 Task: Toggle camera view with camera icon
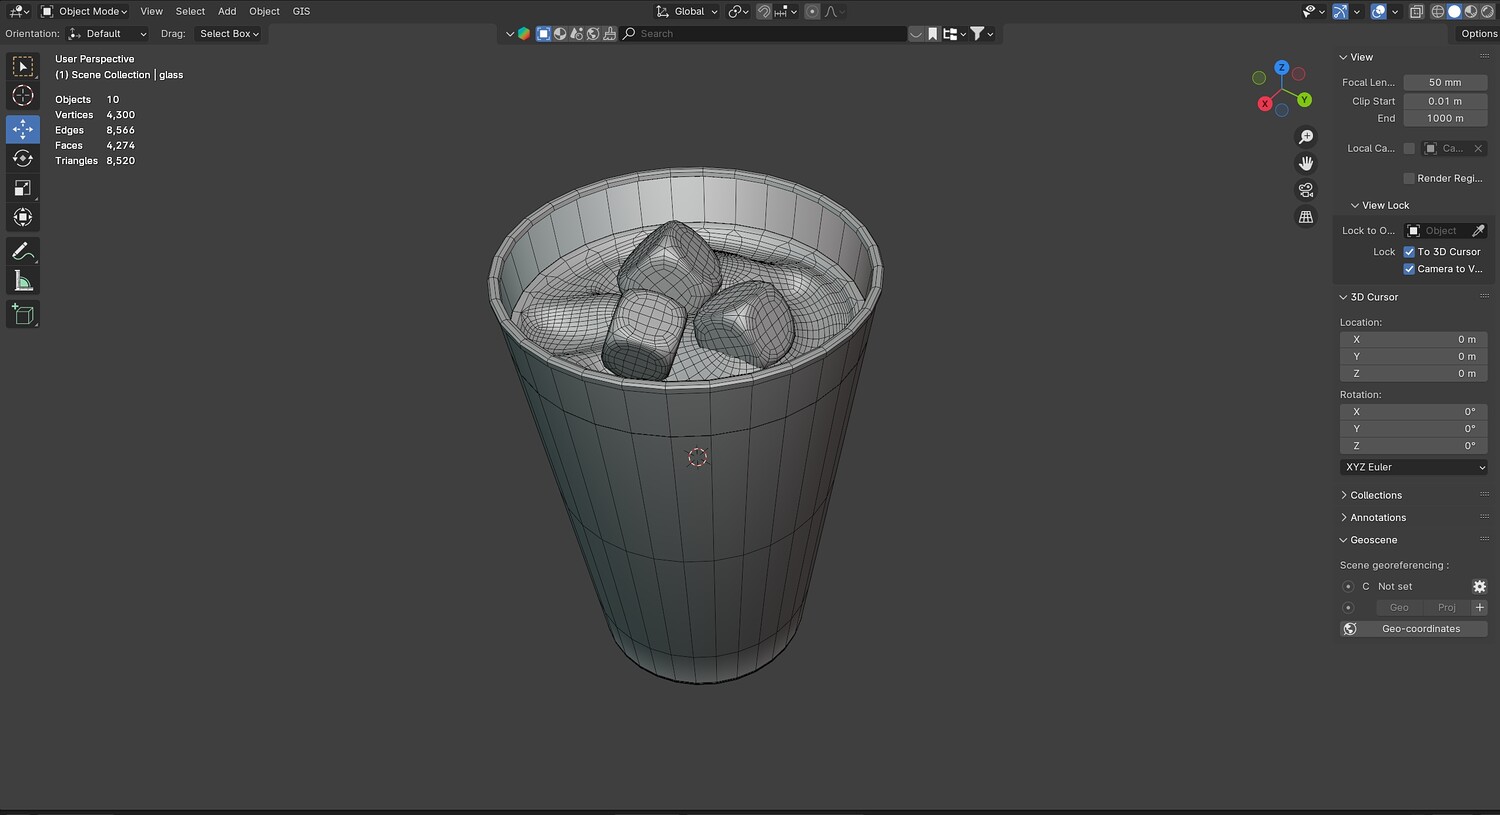(x=1306, y=190)
